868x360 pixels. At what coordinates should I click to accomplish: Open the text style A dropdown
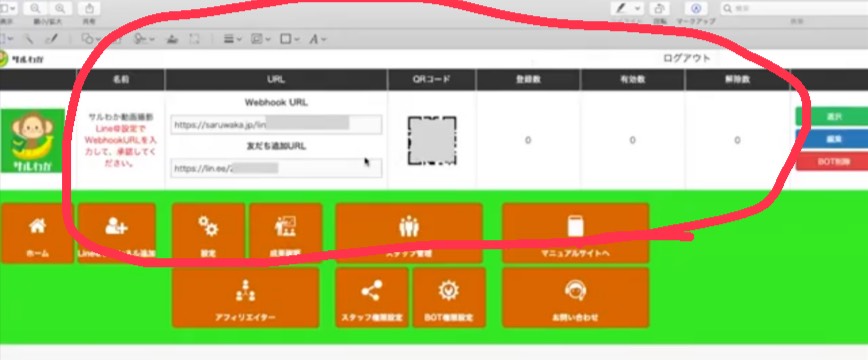click(318, 39)
